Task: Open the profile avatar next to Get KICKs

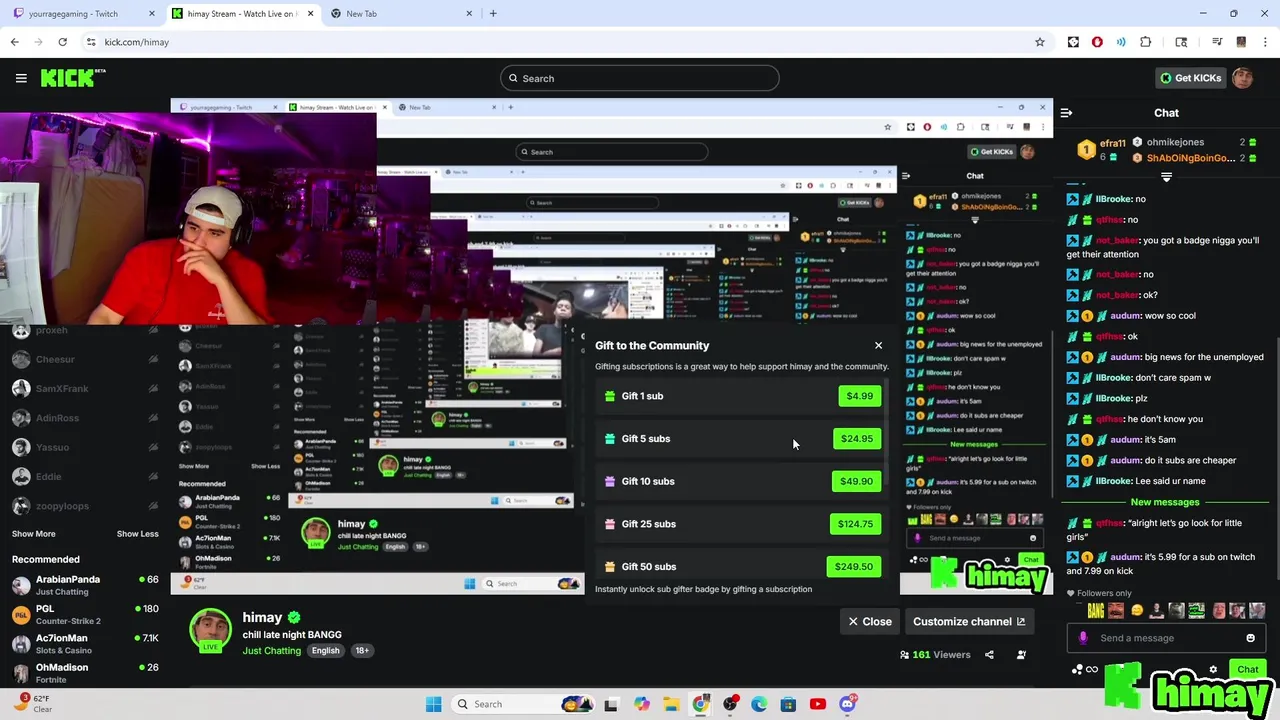Action: pyautogui.click(x=1242, y=78)
